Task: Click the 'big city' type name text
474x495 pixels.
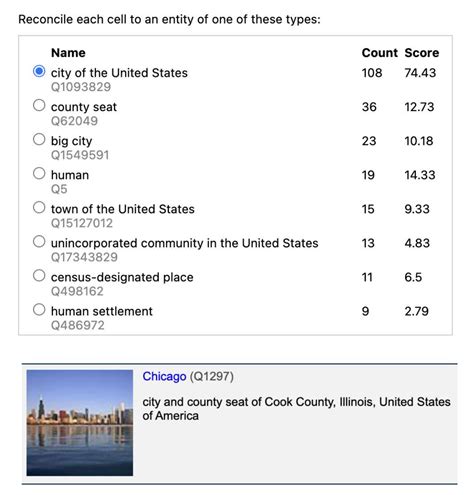Action: click(71, 141)
